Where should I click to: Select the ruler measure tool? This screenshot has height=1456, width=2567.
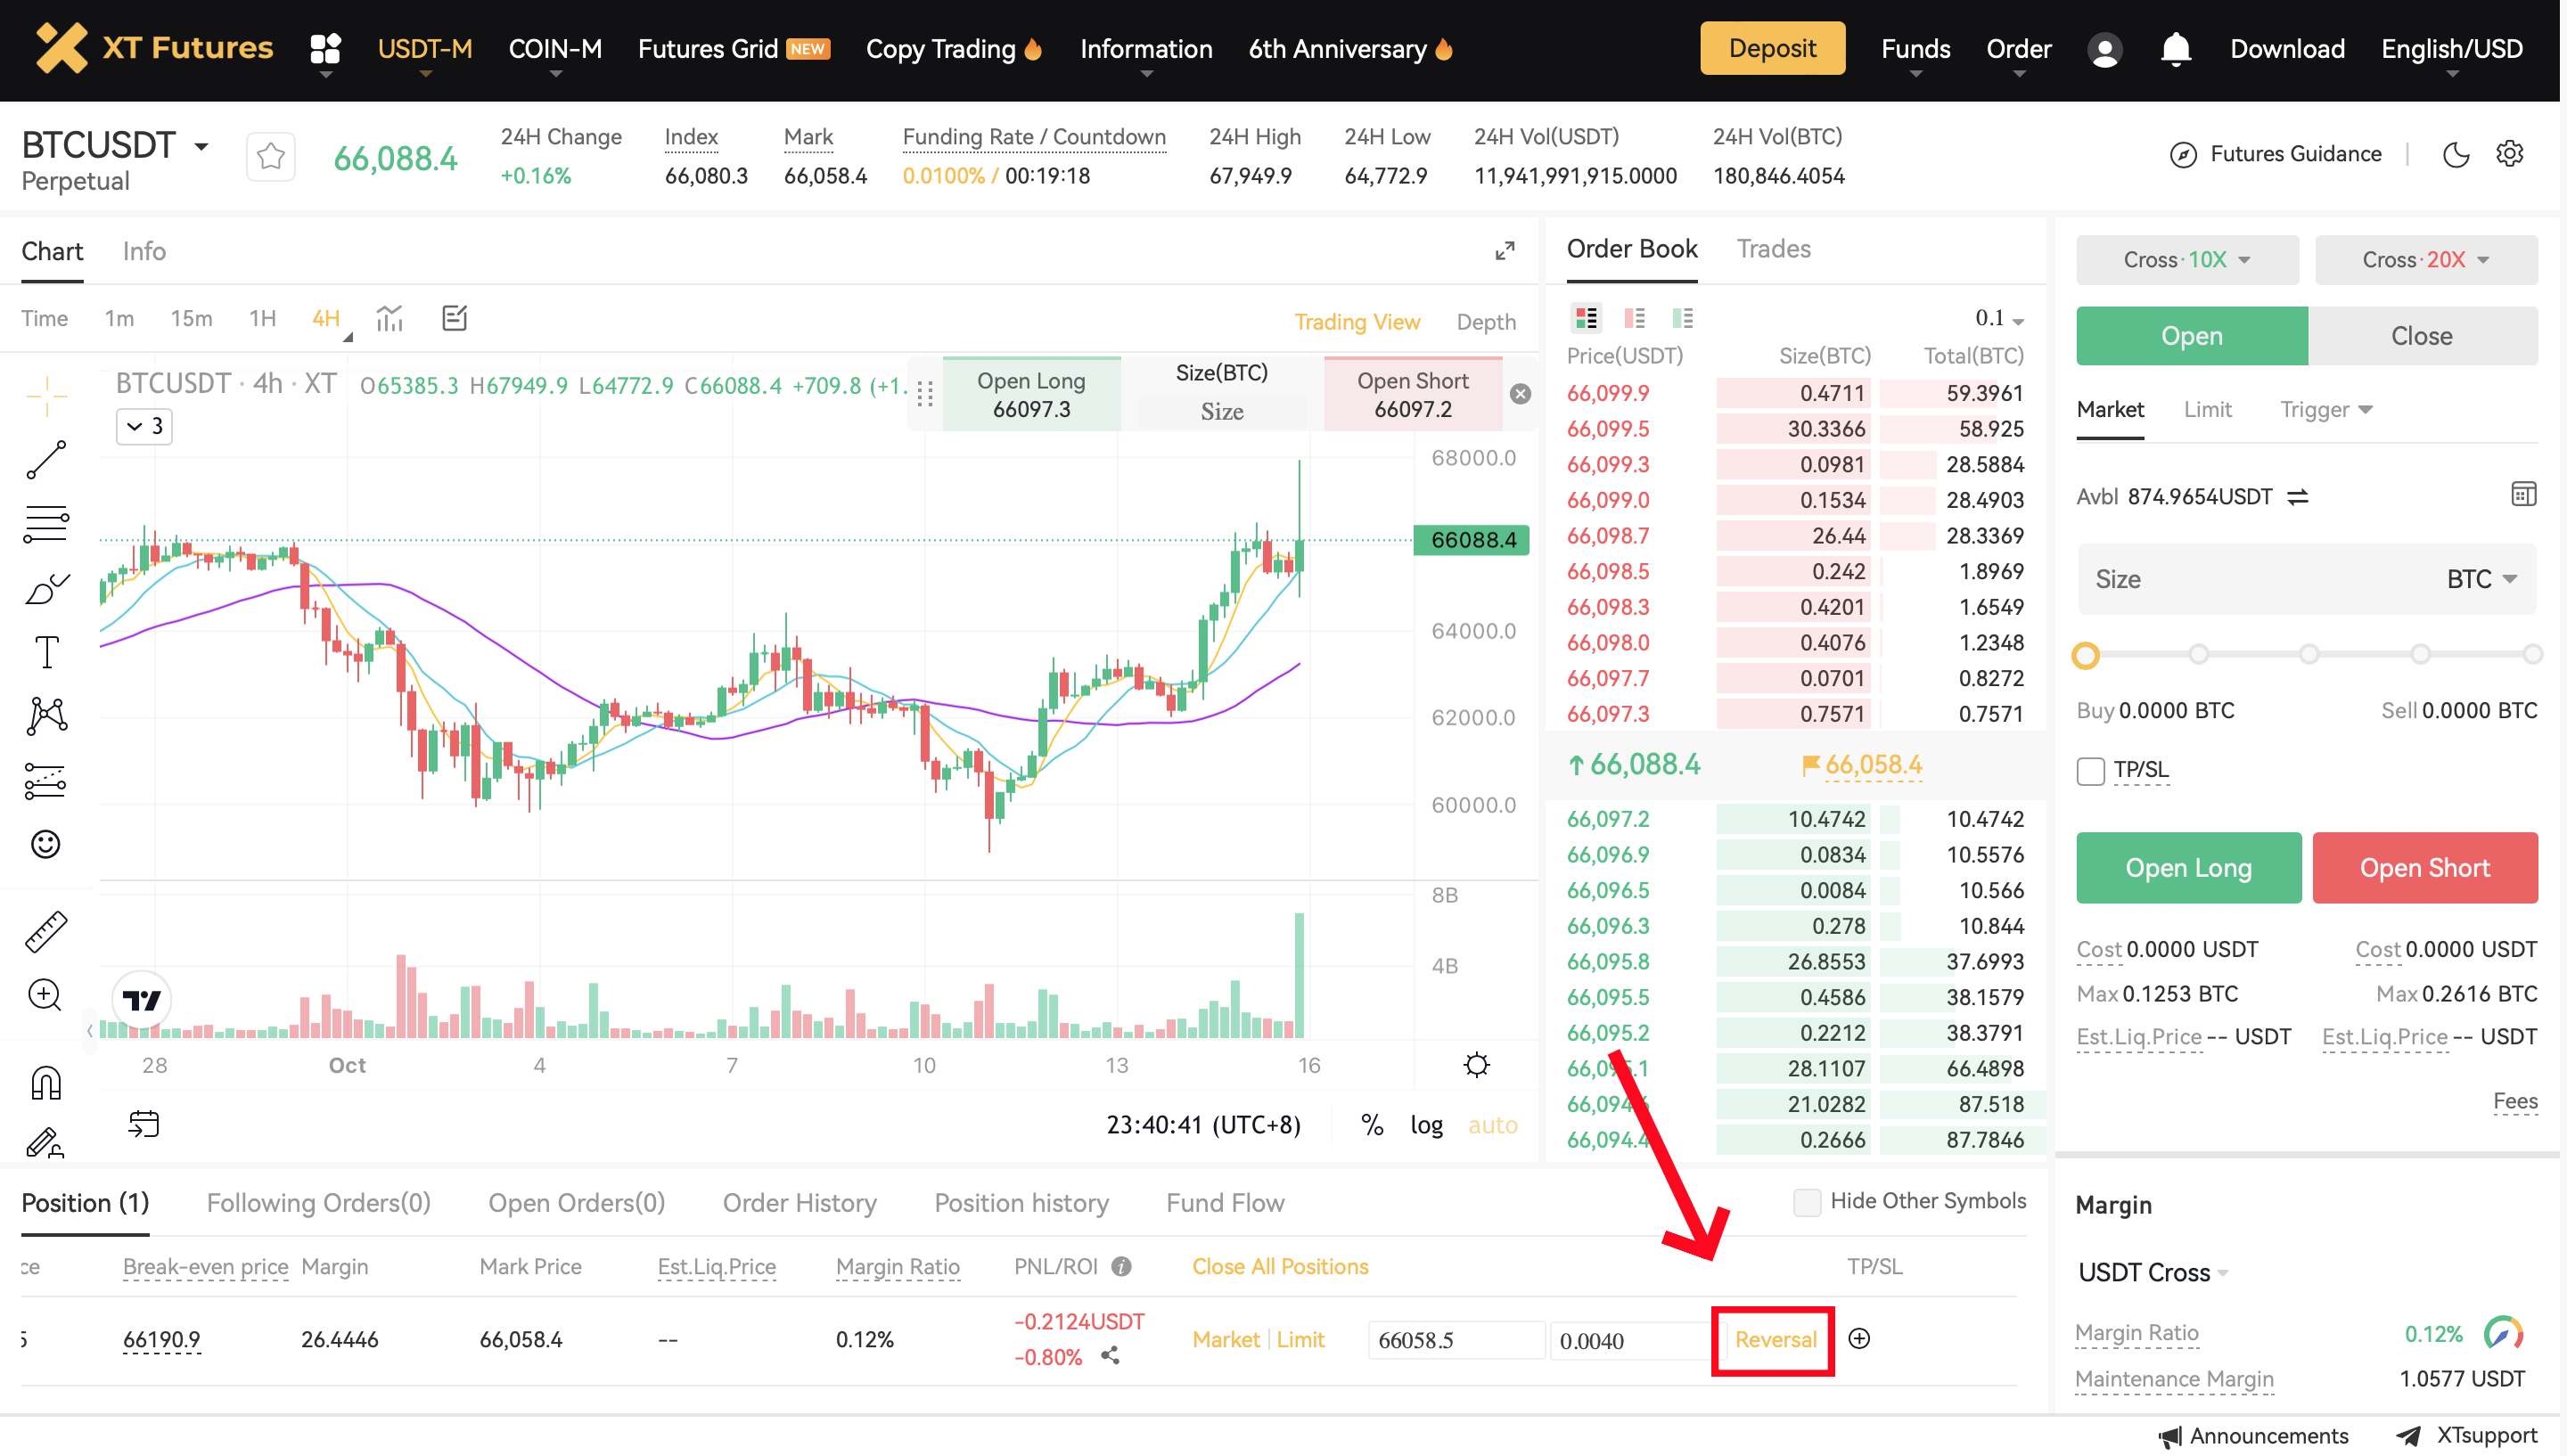(x=46, y=931)
